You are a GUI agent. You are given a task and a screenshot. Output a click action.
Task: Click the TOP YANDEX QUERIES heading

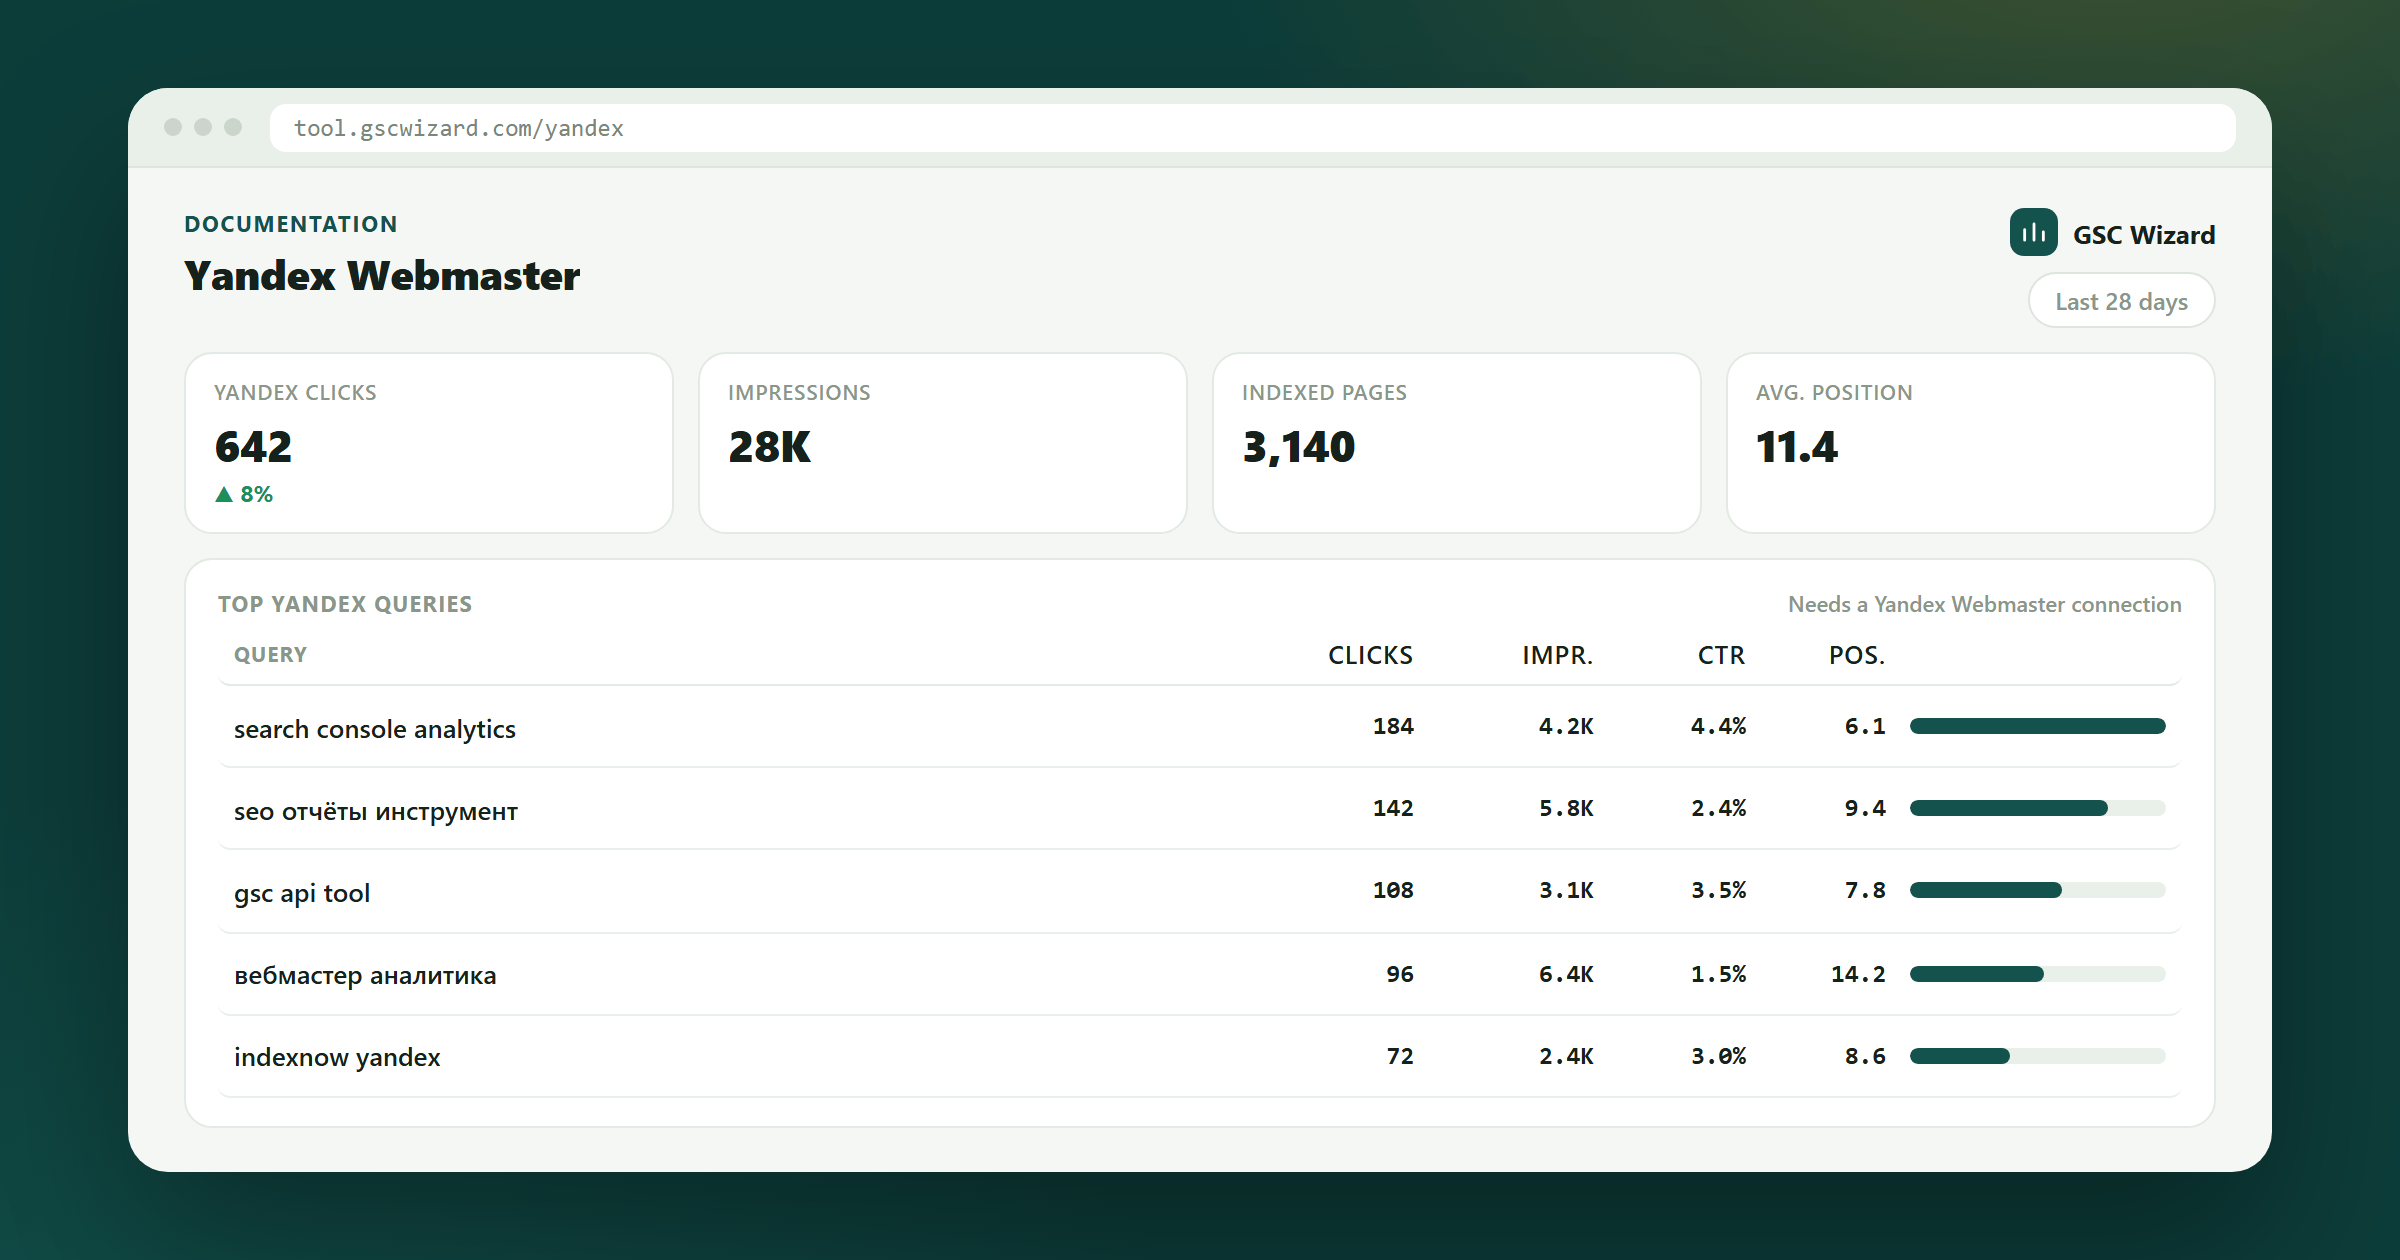(x=345, y=604)
